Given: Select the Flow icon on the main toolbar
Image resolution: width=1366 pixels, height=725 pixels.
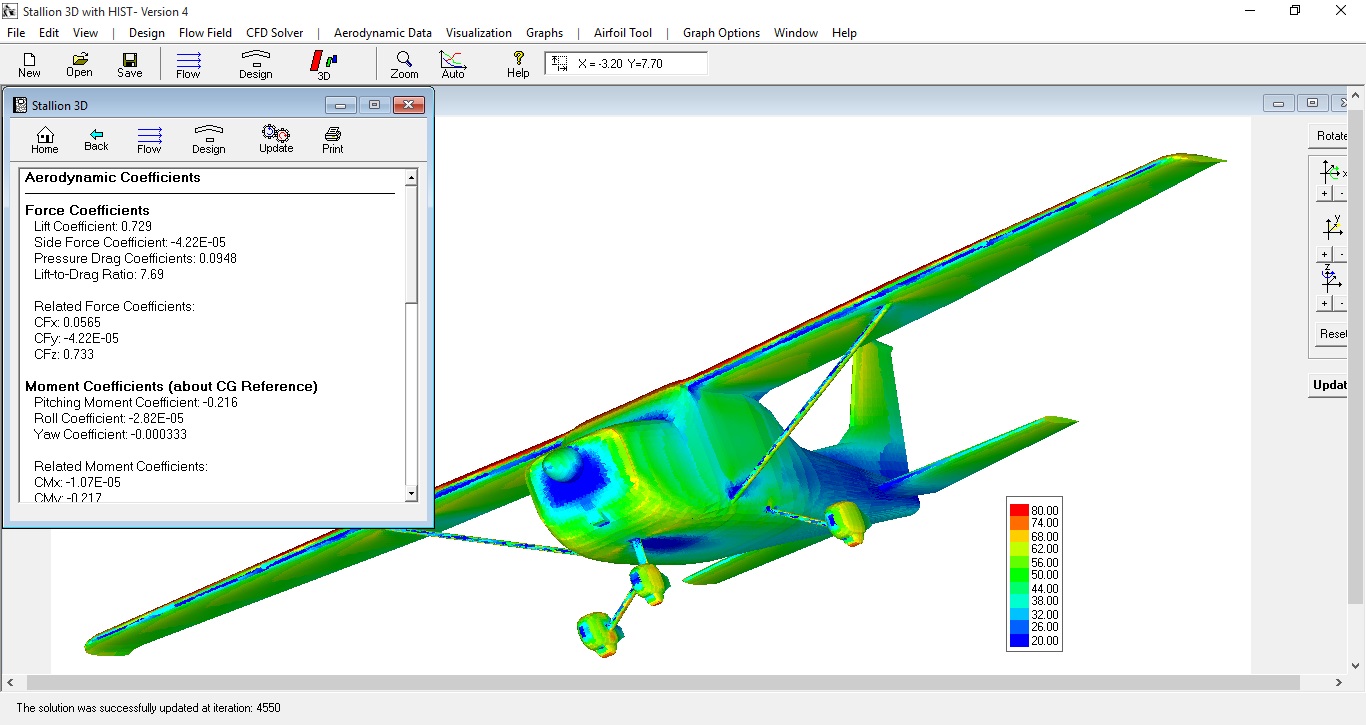Looking at the screenshot, I should (x=188, y=63).
